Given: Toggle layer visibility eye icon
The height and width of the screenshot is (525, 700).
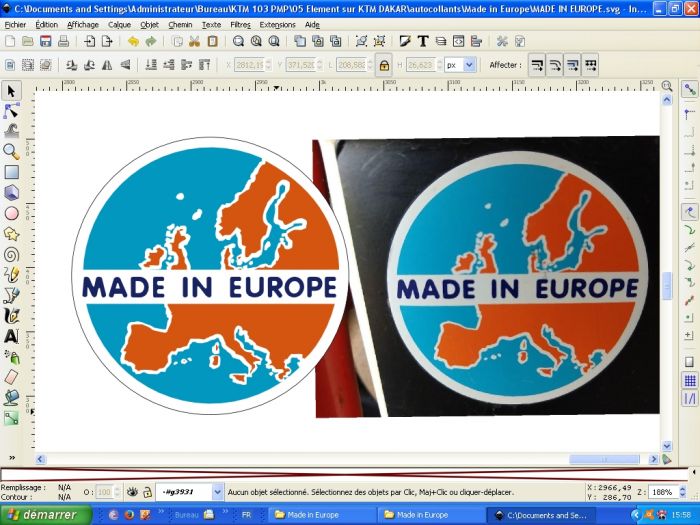Looking at the screenshot, I should 132,492.
